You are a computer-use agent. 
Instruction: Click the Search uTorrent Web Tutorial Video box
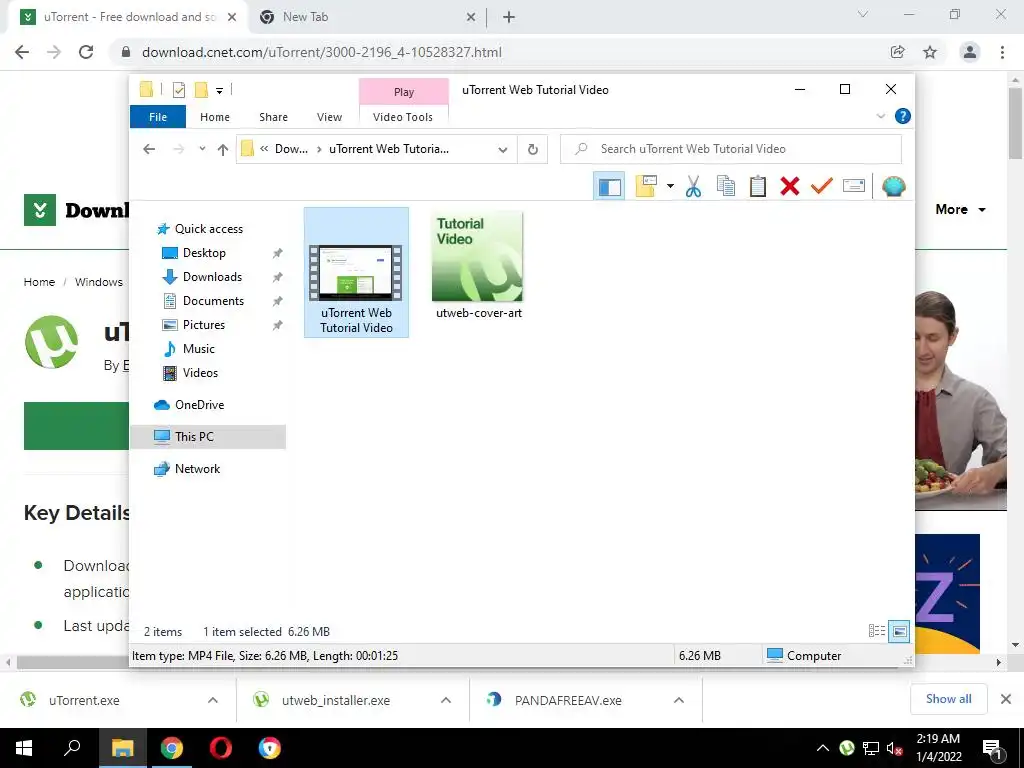[731, 149]
